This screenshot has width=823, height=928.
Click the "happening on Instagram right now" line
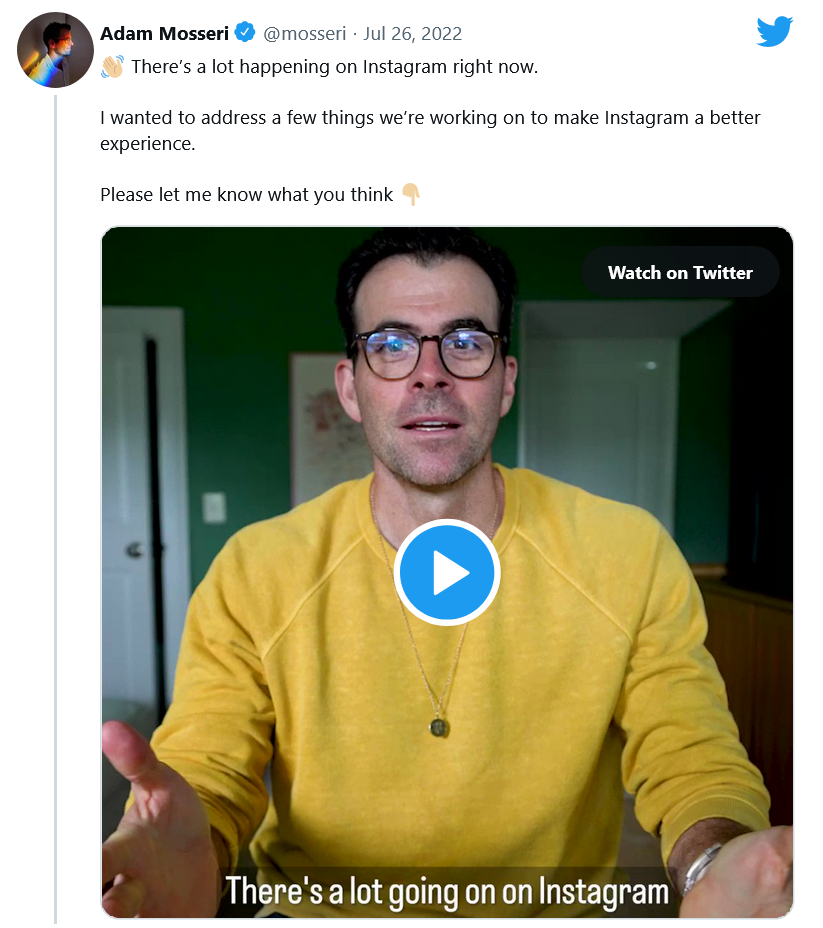[335, 67]
